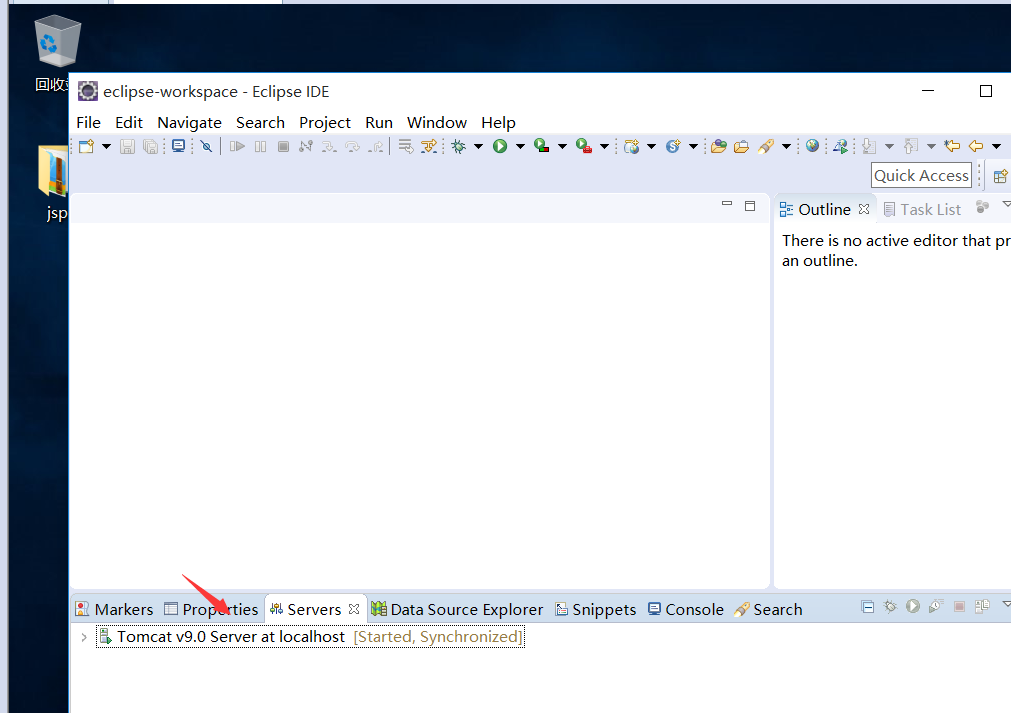The image size is (1011, 713).
Task: Click the Step Return icon
Action: [375, 146]
